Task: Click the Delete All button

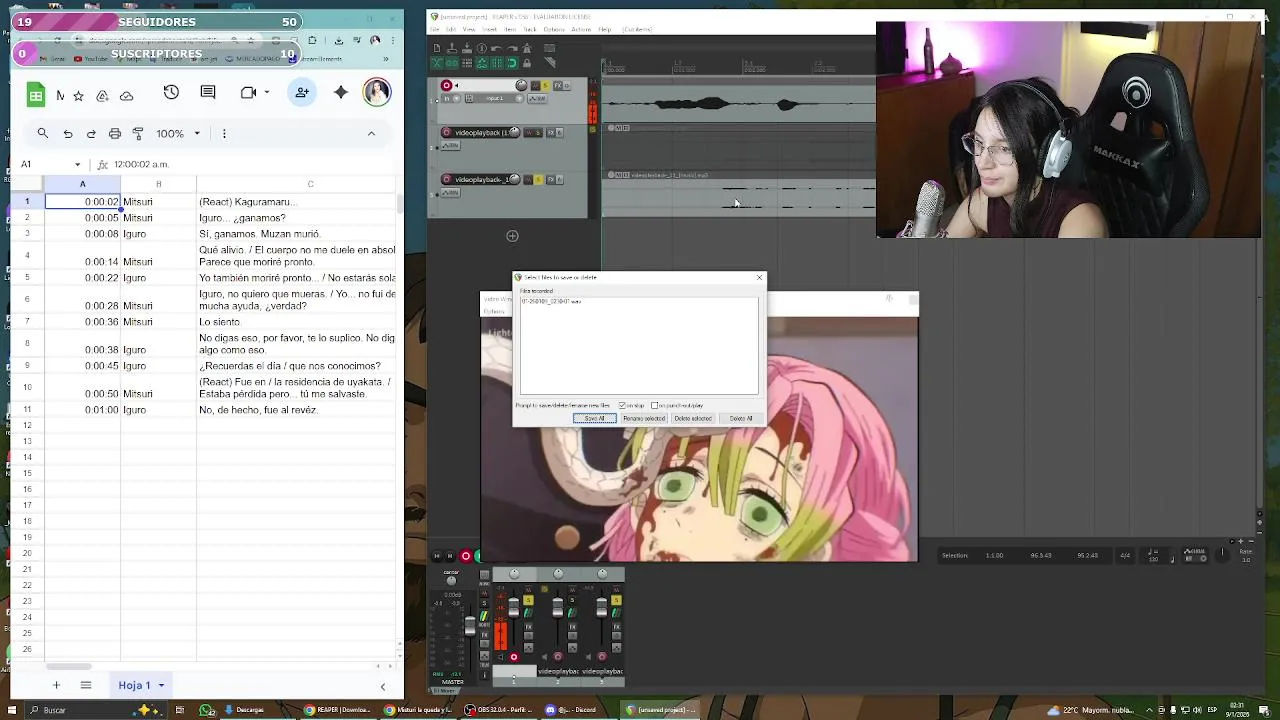Action: [x=741, y=418]
